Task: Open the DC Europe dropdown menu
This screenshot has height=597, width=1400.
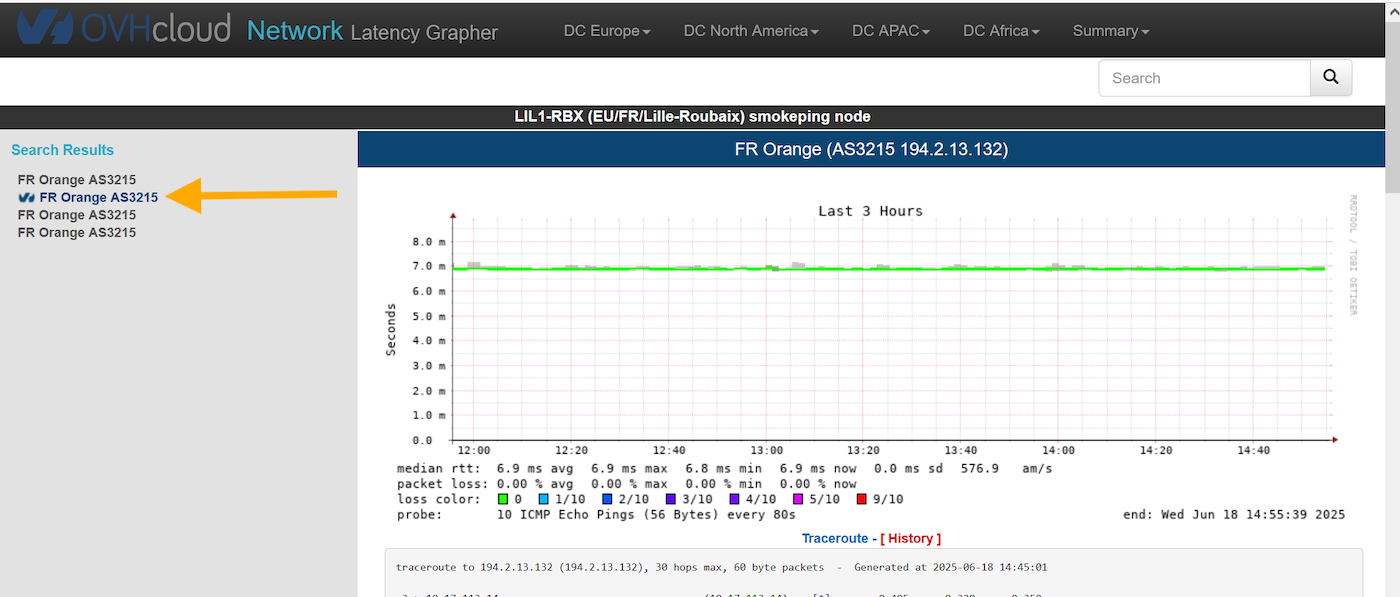Action: point(606,31)
